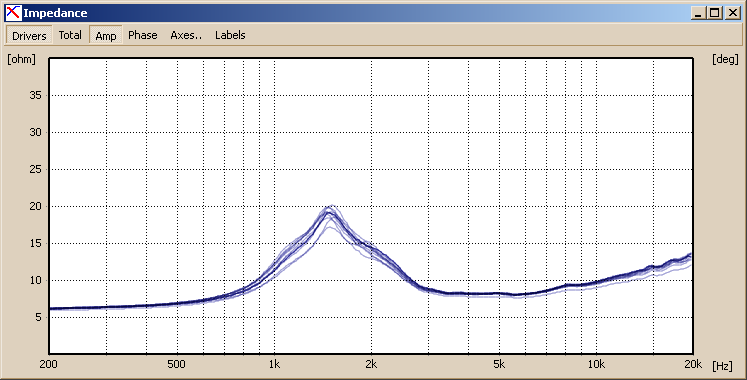Click the [deg] axis unit label
Screen dimensions: 747x380
click(x=725, y=60)
